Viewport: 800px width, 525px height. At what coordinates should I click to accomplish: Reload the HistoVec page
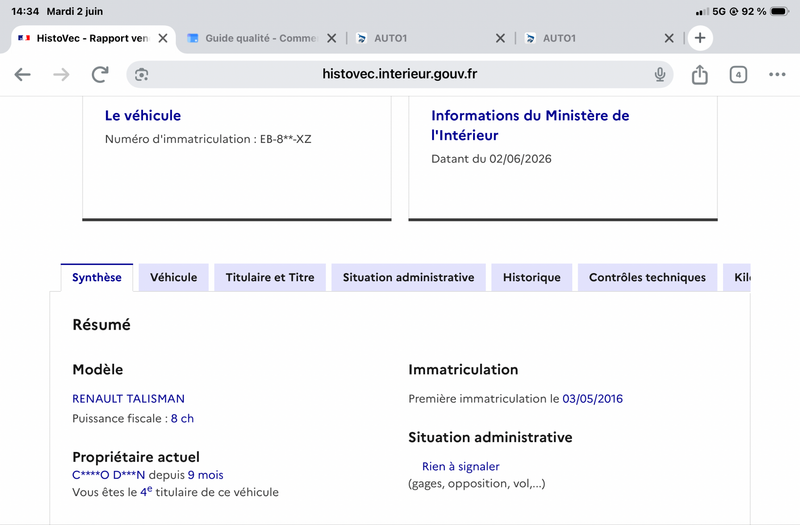click(100, 74)
